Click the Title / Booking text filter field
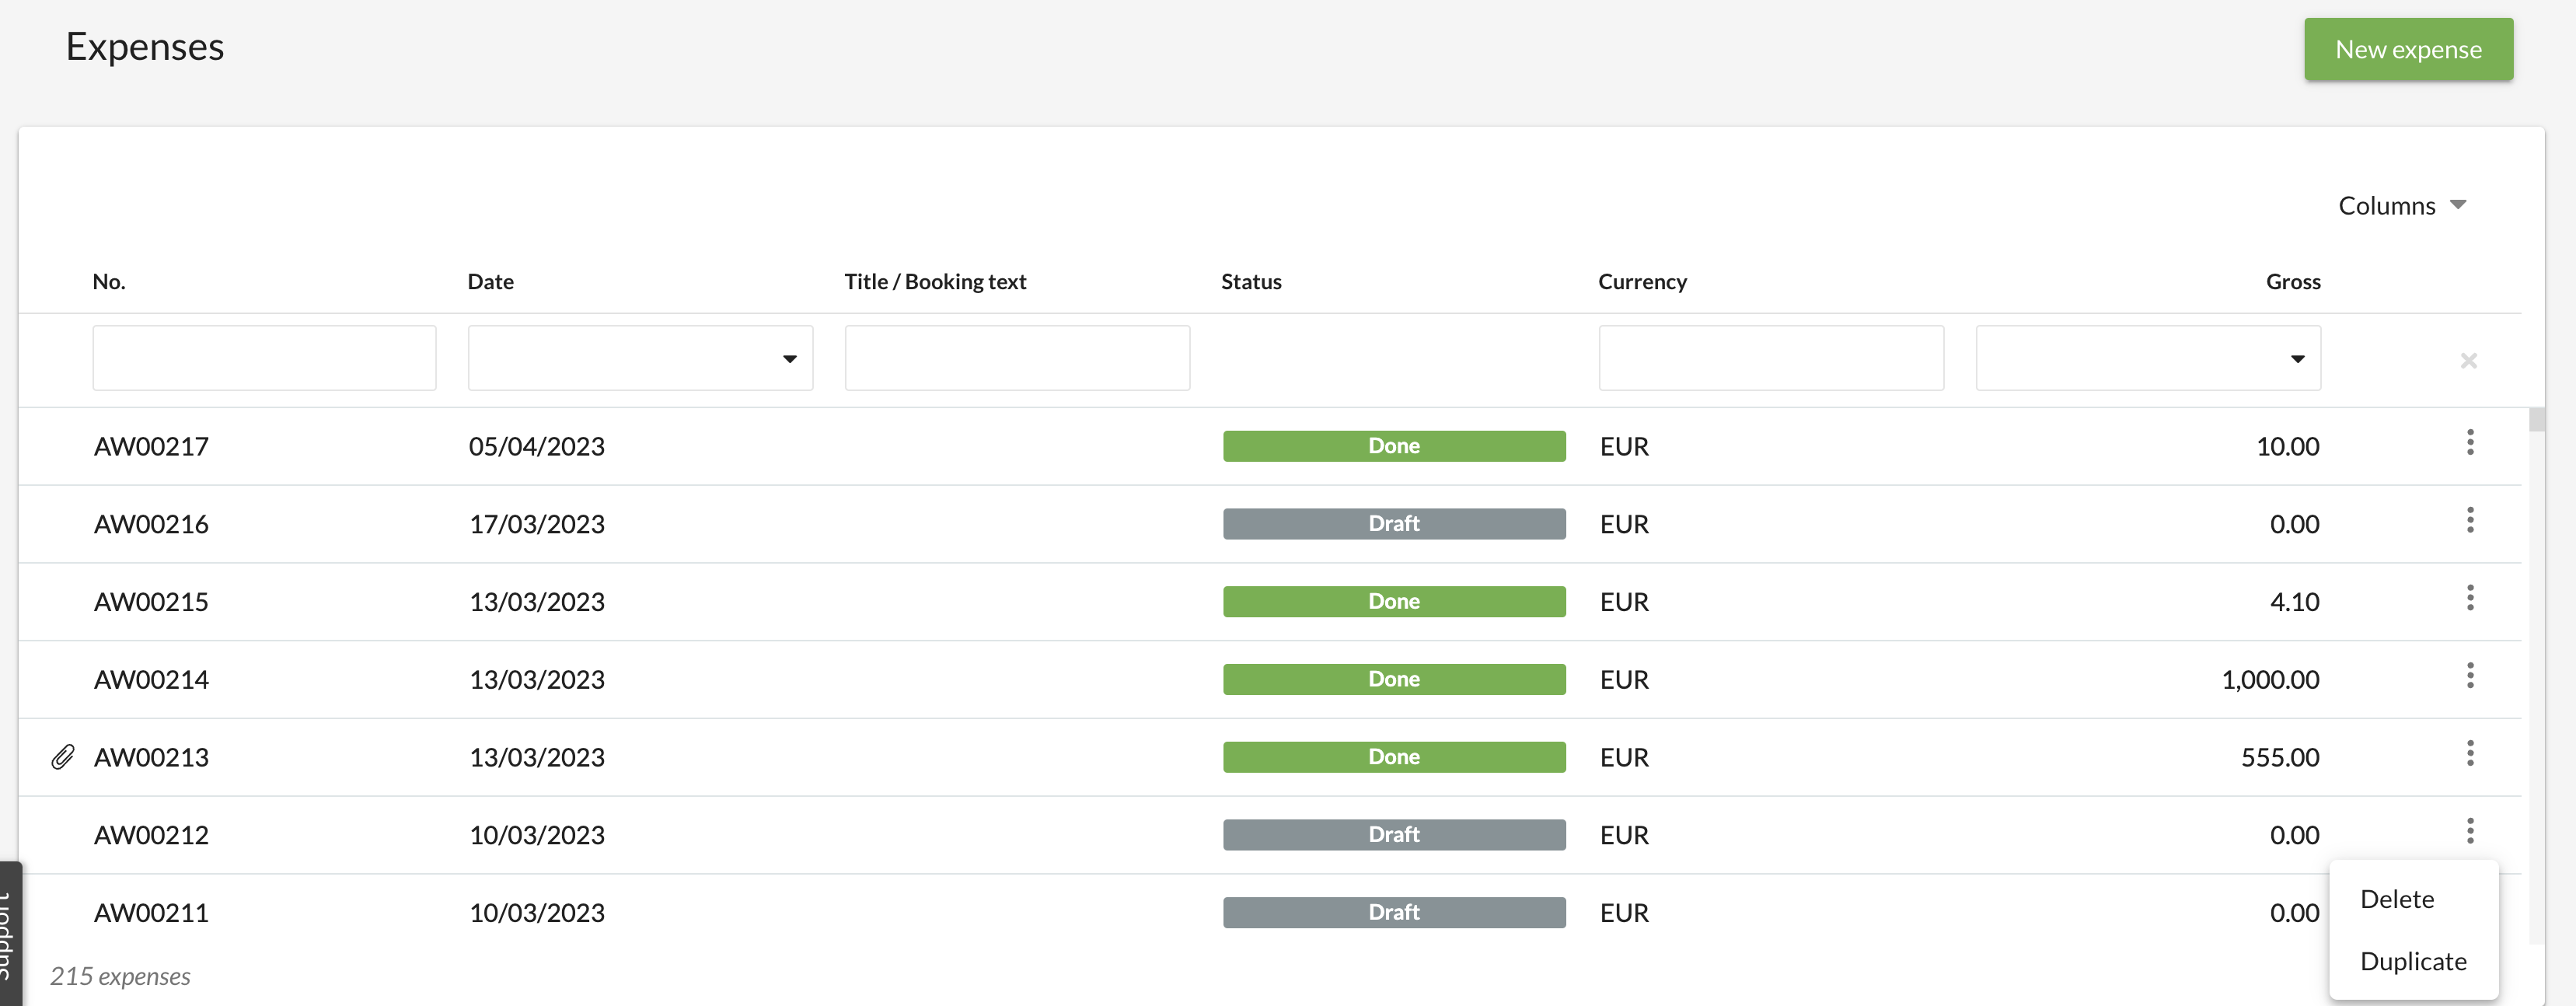The image size is (2576, 1006). pos(1016,358)
